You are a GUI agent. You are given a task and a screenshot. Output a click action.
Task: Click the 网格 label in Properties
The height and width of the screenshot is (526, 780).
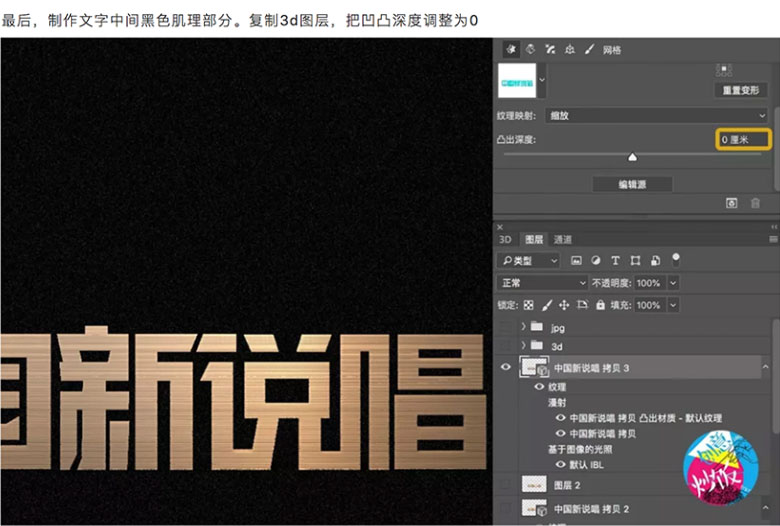612,50
